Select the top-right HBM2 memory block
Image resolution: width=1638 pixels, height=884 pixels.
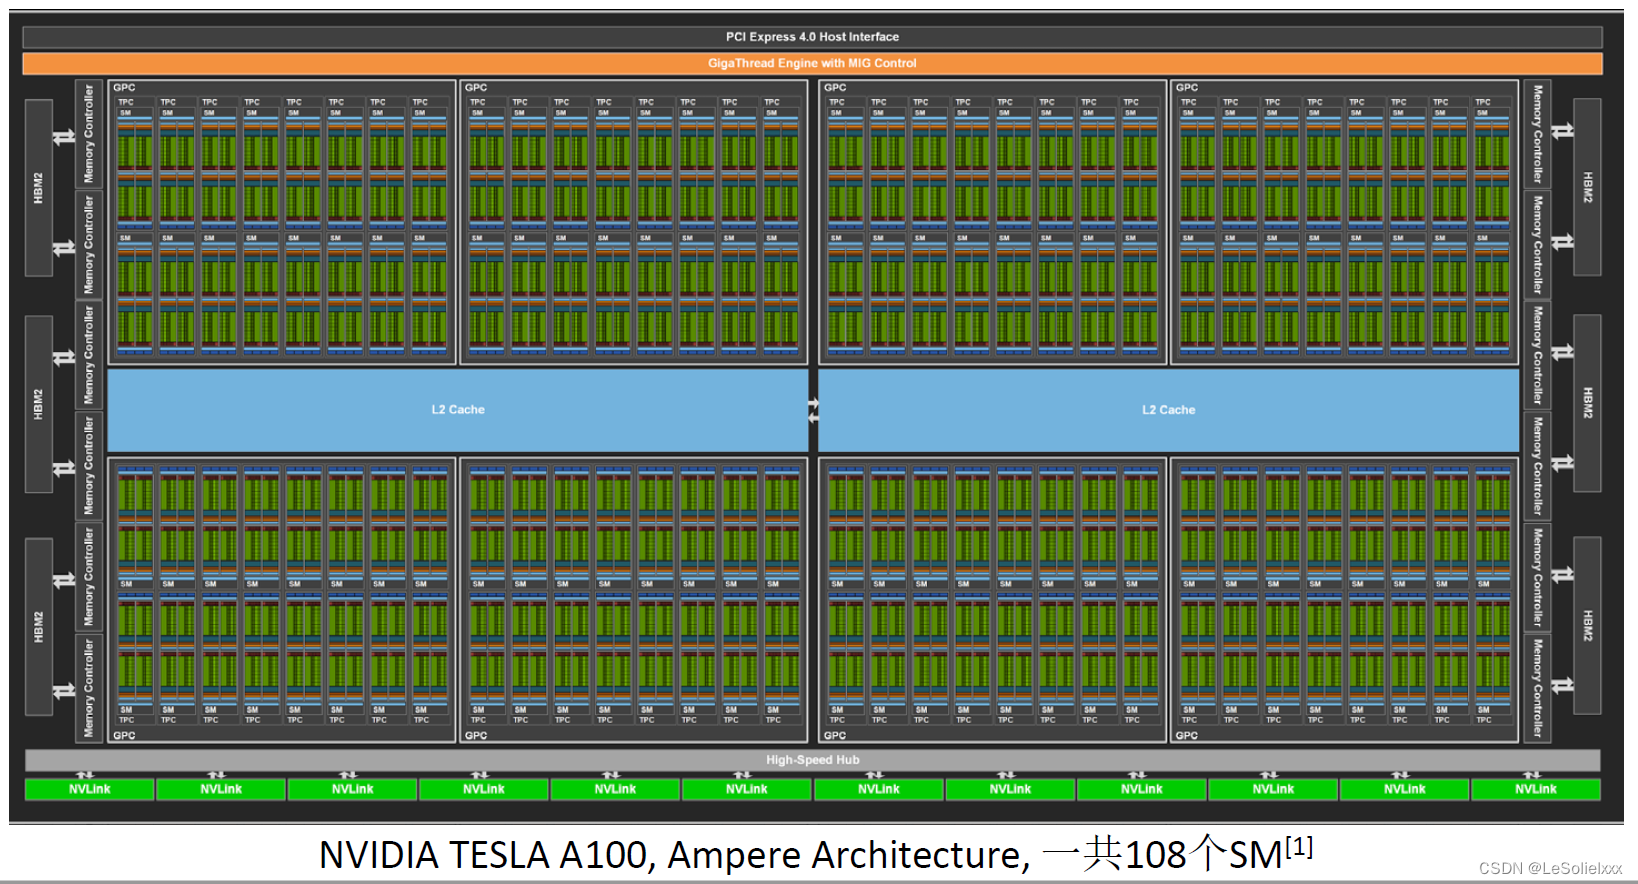pyautogui.click(x=1587, y=187)
